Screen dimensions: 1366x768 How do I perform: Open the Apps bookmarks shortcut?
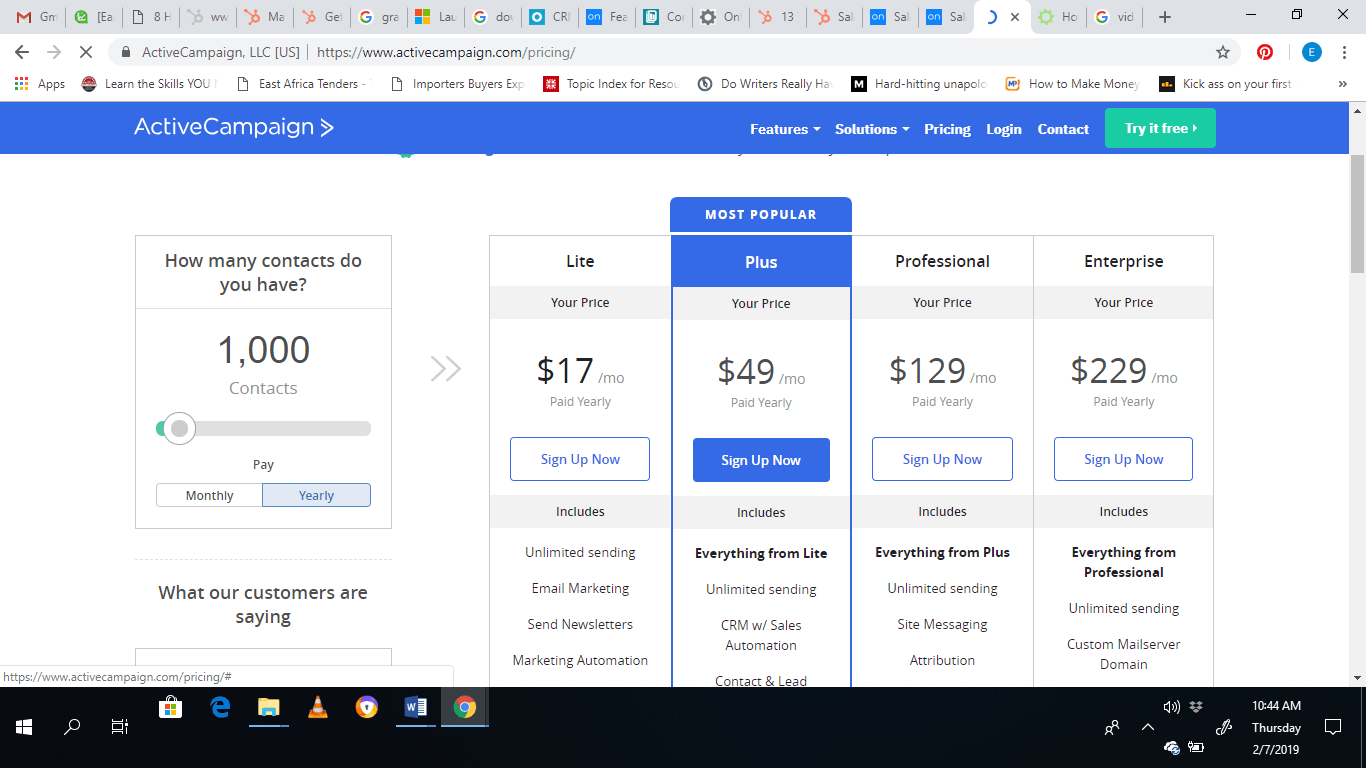[40, 84]
